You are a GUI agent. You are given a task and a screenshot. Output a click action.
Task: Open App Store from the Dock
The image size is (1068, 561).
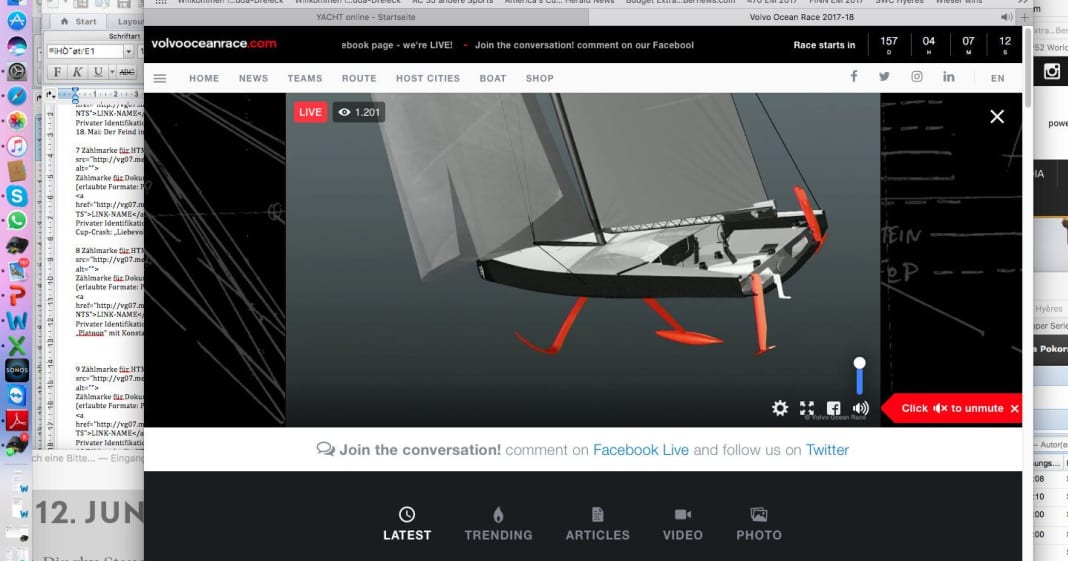[16, 20]
